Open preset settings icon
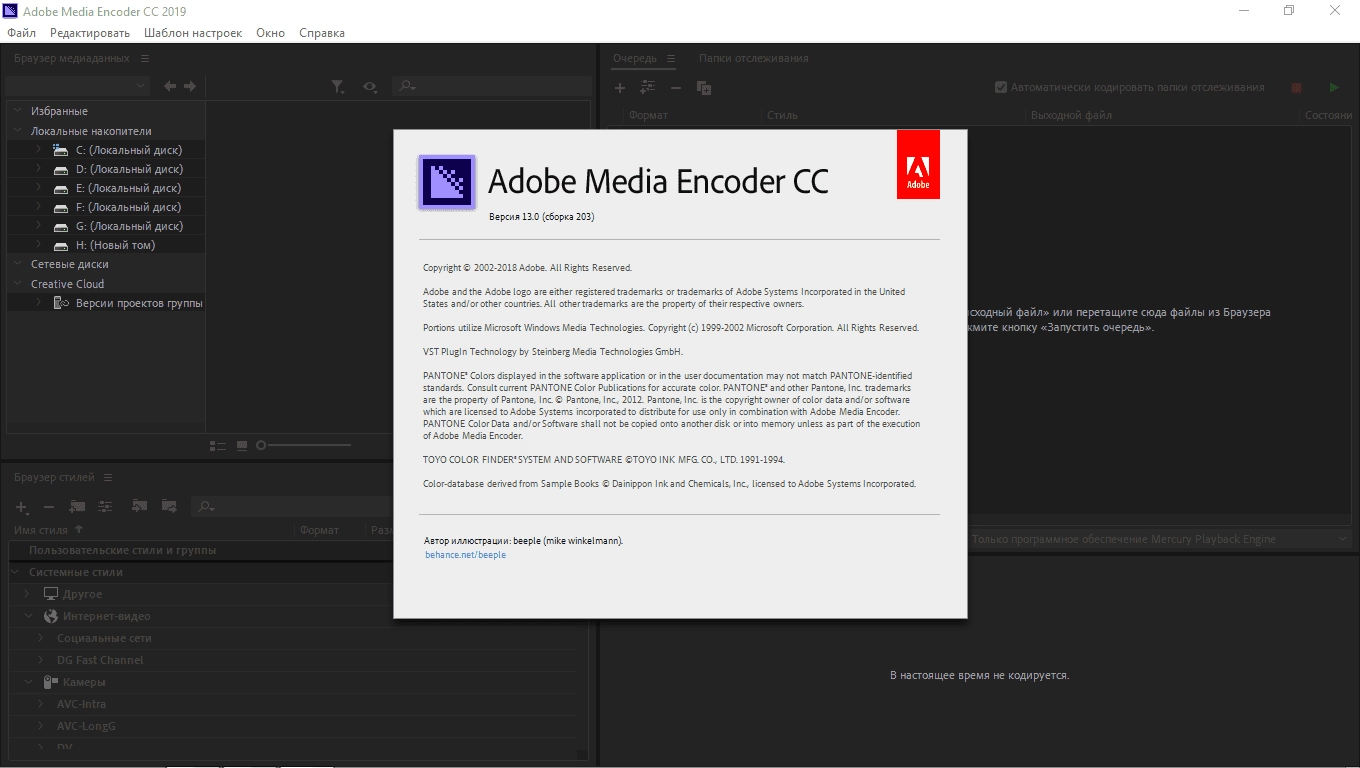 [x=105, y=507]
